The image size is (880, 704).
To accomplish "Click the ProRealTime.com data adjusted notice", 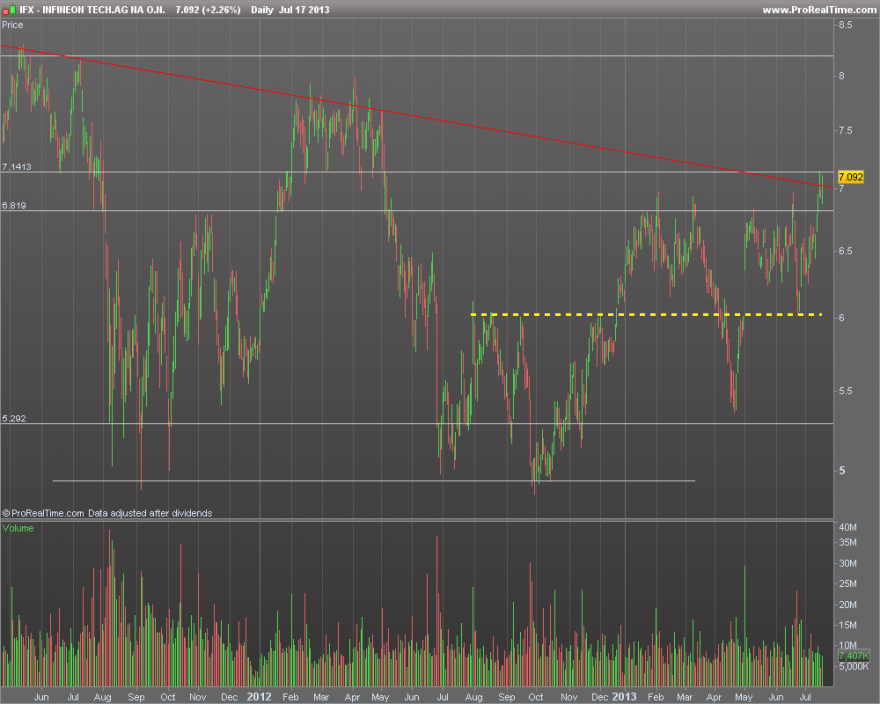I will 107,513.
